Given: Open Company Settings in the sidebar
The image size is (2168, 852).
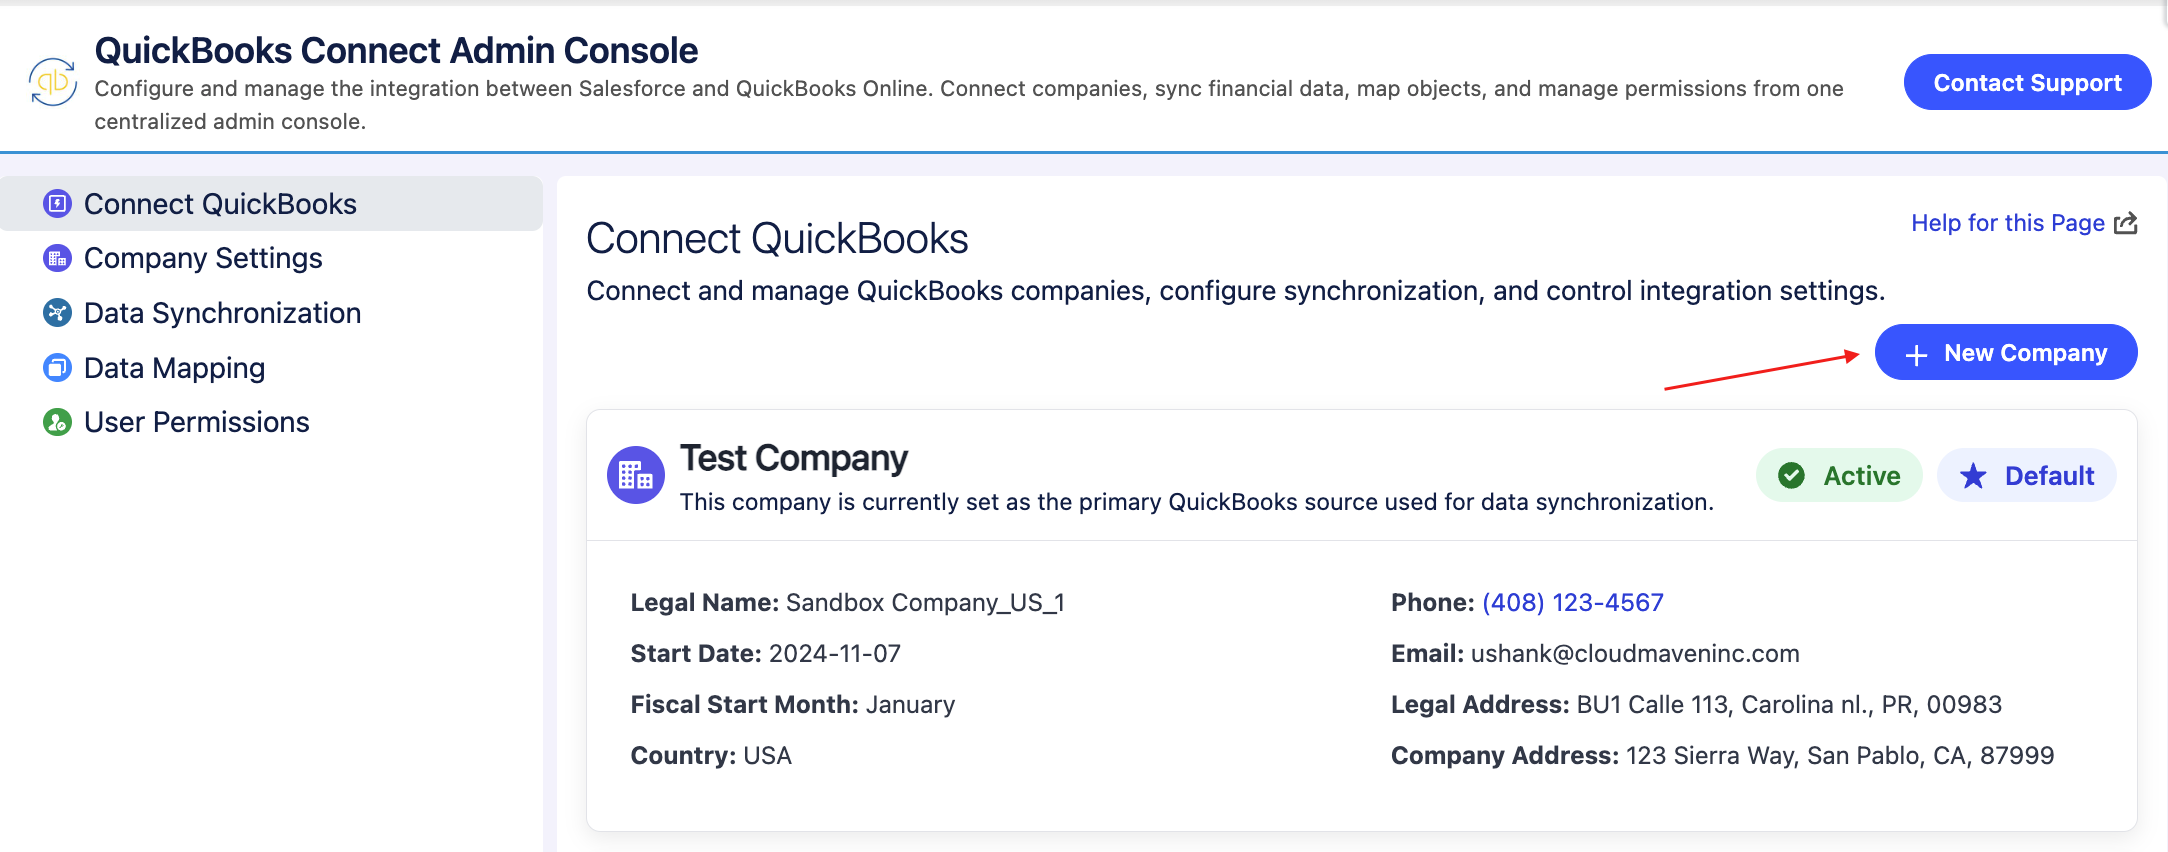Looking at the screenshot, I should [272, 258].
